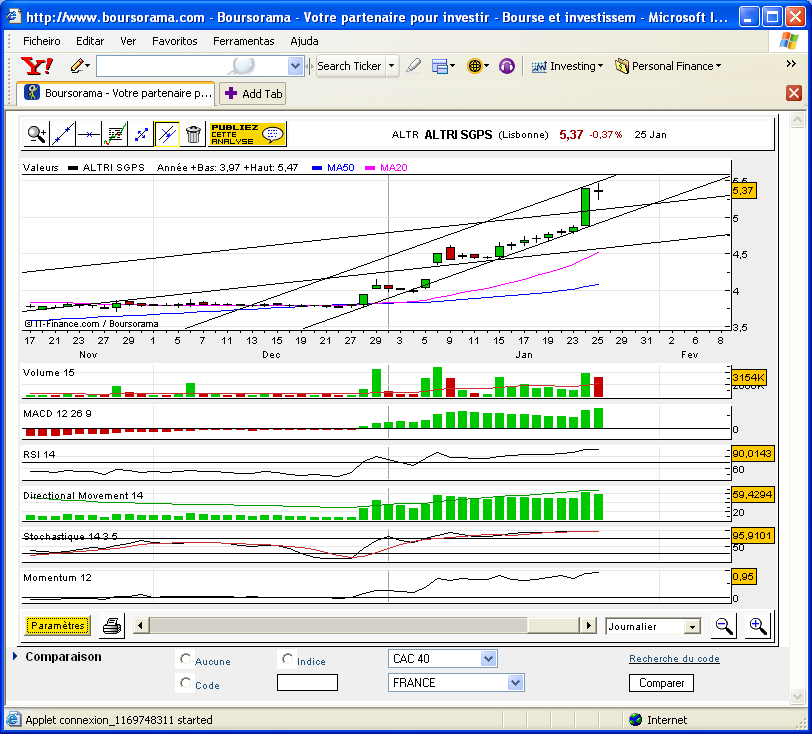Click the 5,37 price label on chart axis

click(743, 191)
